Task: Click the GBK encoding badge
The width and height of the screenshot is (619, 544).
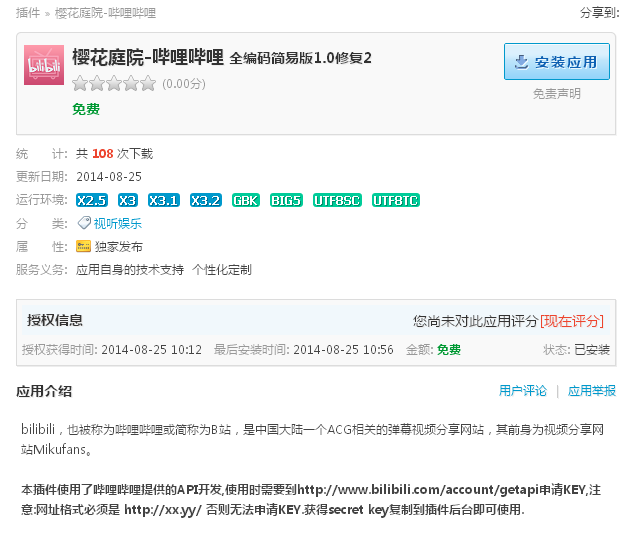Action: (246, 200)
